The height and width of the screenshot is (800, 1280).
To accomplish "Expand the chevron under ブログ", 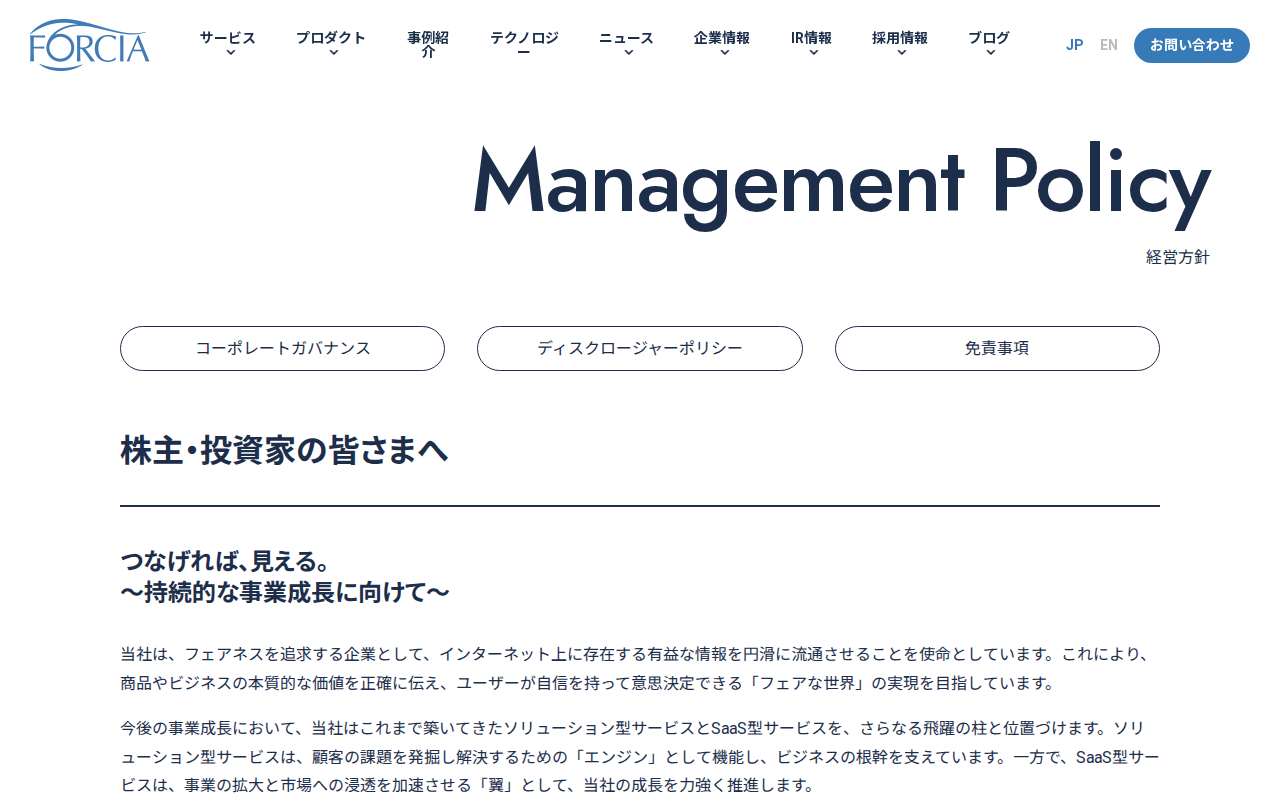I will [x=990, y=53].
